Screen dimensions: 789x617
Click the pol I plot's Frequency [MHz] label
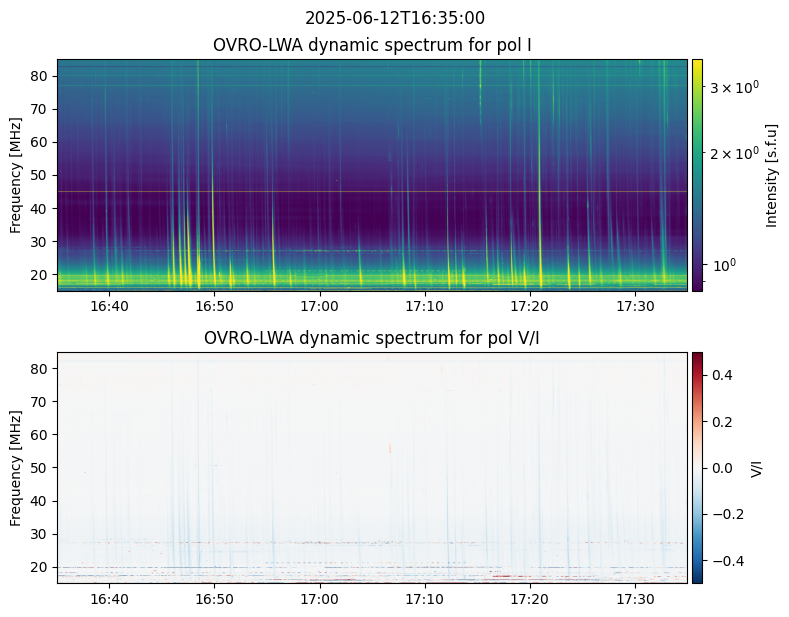pyautogui.click(x=16, y=175)
